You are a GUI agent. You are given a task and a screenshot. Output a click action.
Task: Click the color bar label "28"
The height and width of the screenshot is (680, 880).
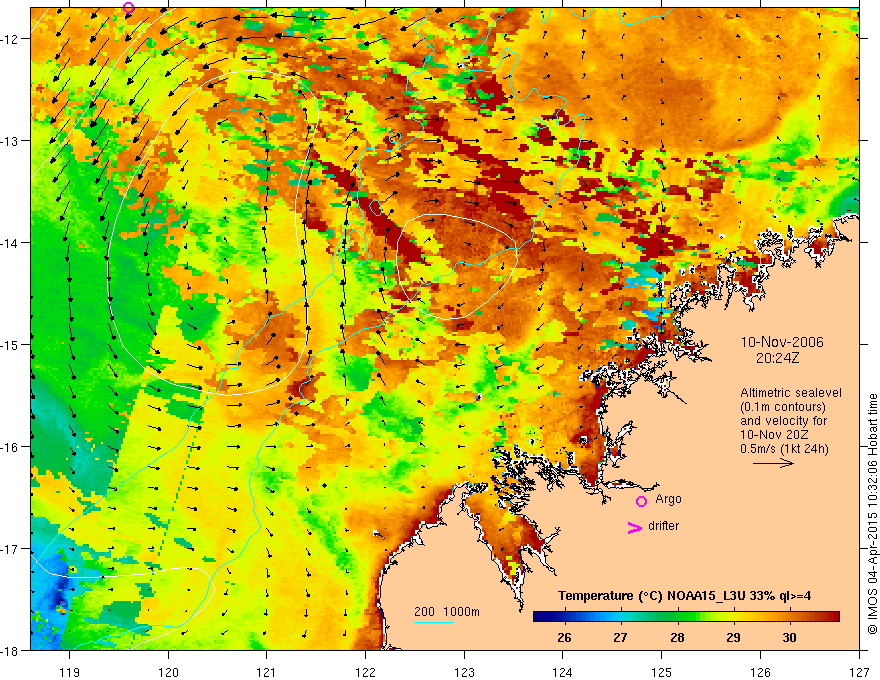click(x=677, y=638)
